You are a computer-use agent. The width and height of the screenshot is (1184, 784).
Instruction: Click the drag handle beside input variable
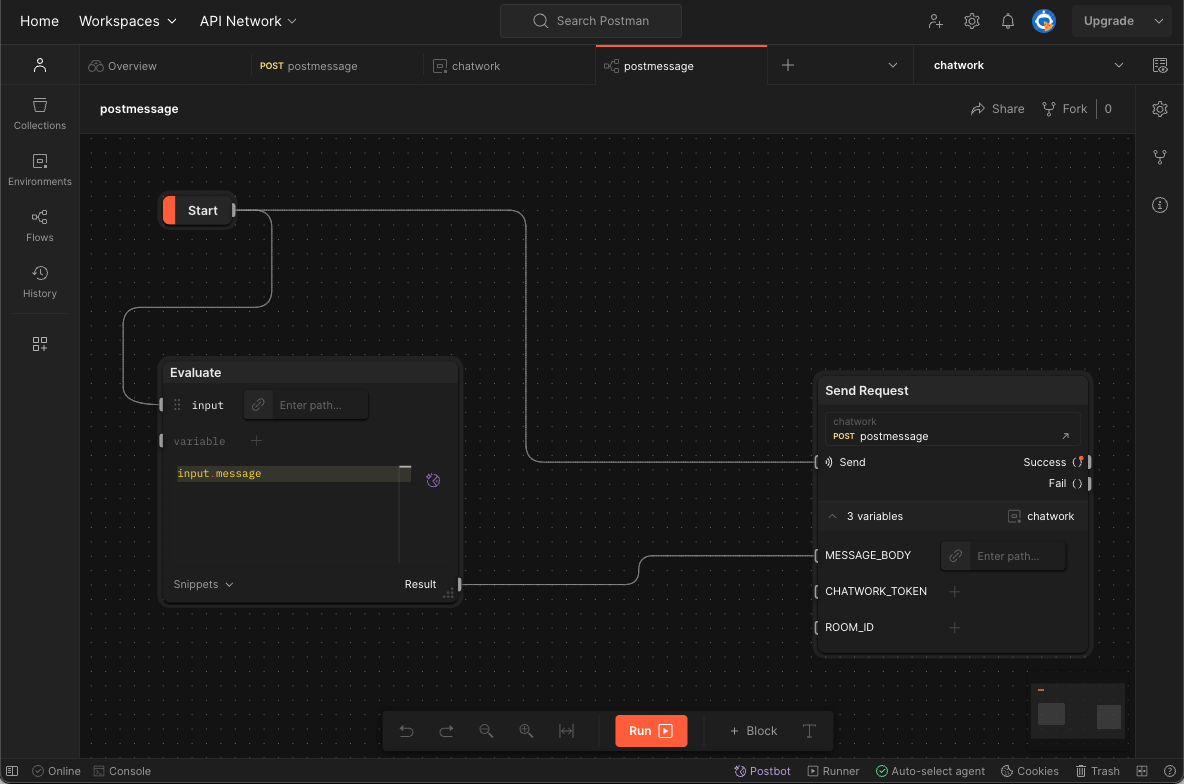177,406
